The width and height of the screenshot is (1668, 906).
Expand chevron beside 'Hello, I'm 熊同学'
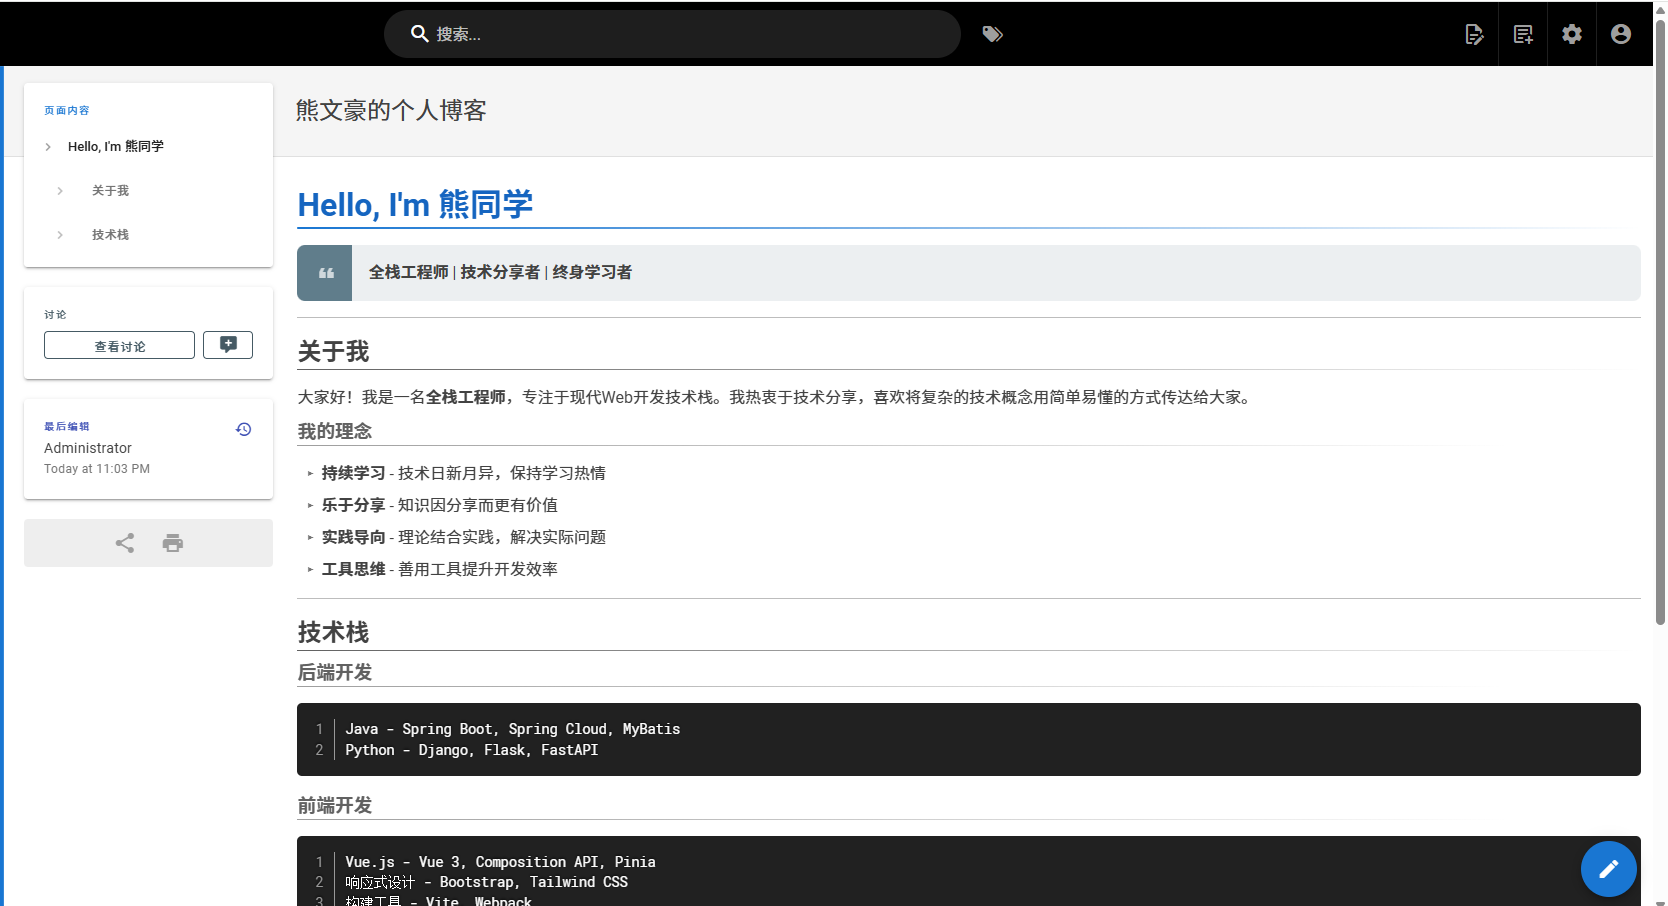tap(48, 147)
